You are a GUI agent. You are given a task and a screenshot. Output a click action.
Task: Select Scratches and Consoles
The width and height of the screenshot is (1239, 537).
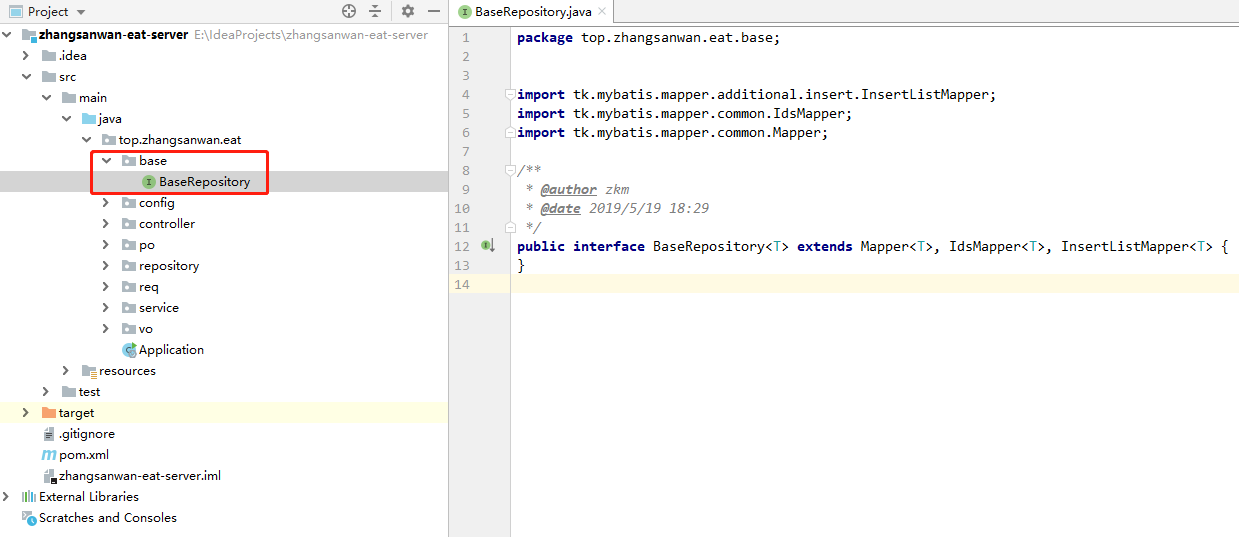108,517
